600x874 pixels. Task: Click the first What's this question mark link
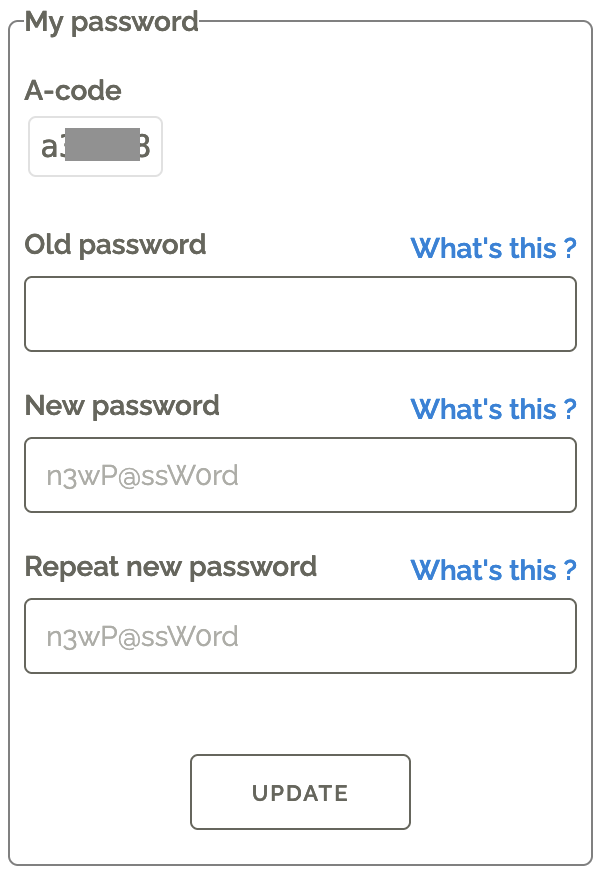click(494, 248)
